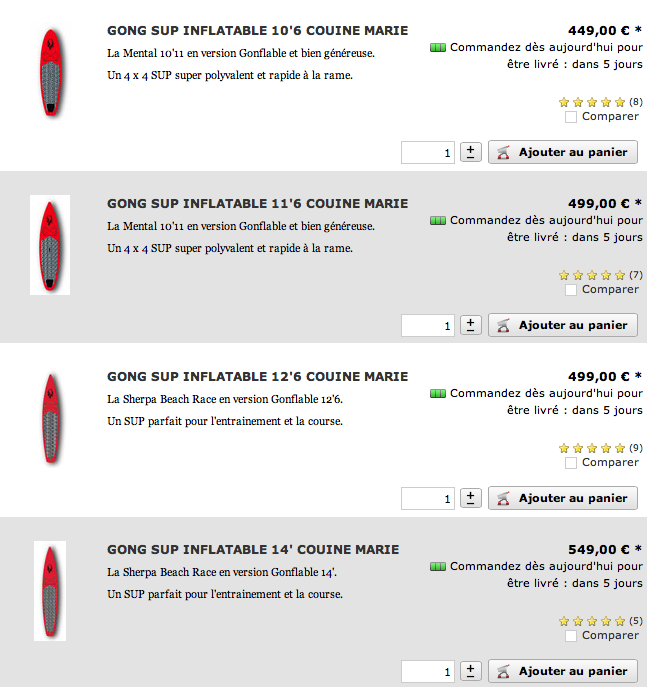Click the green stock indicator for the 11'6 board

point(438,220)
